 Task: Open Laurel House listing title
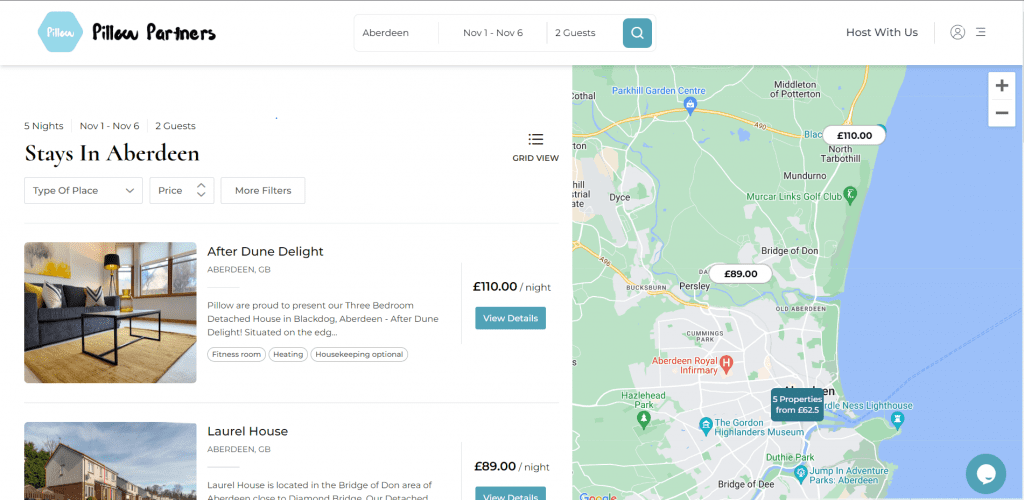248,431
